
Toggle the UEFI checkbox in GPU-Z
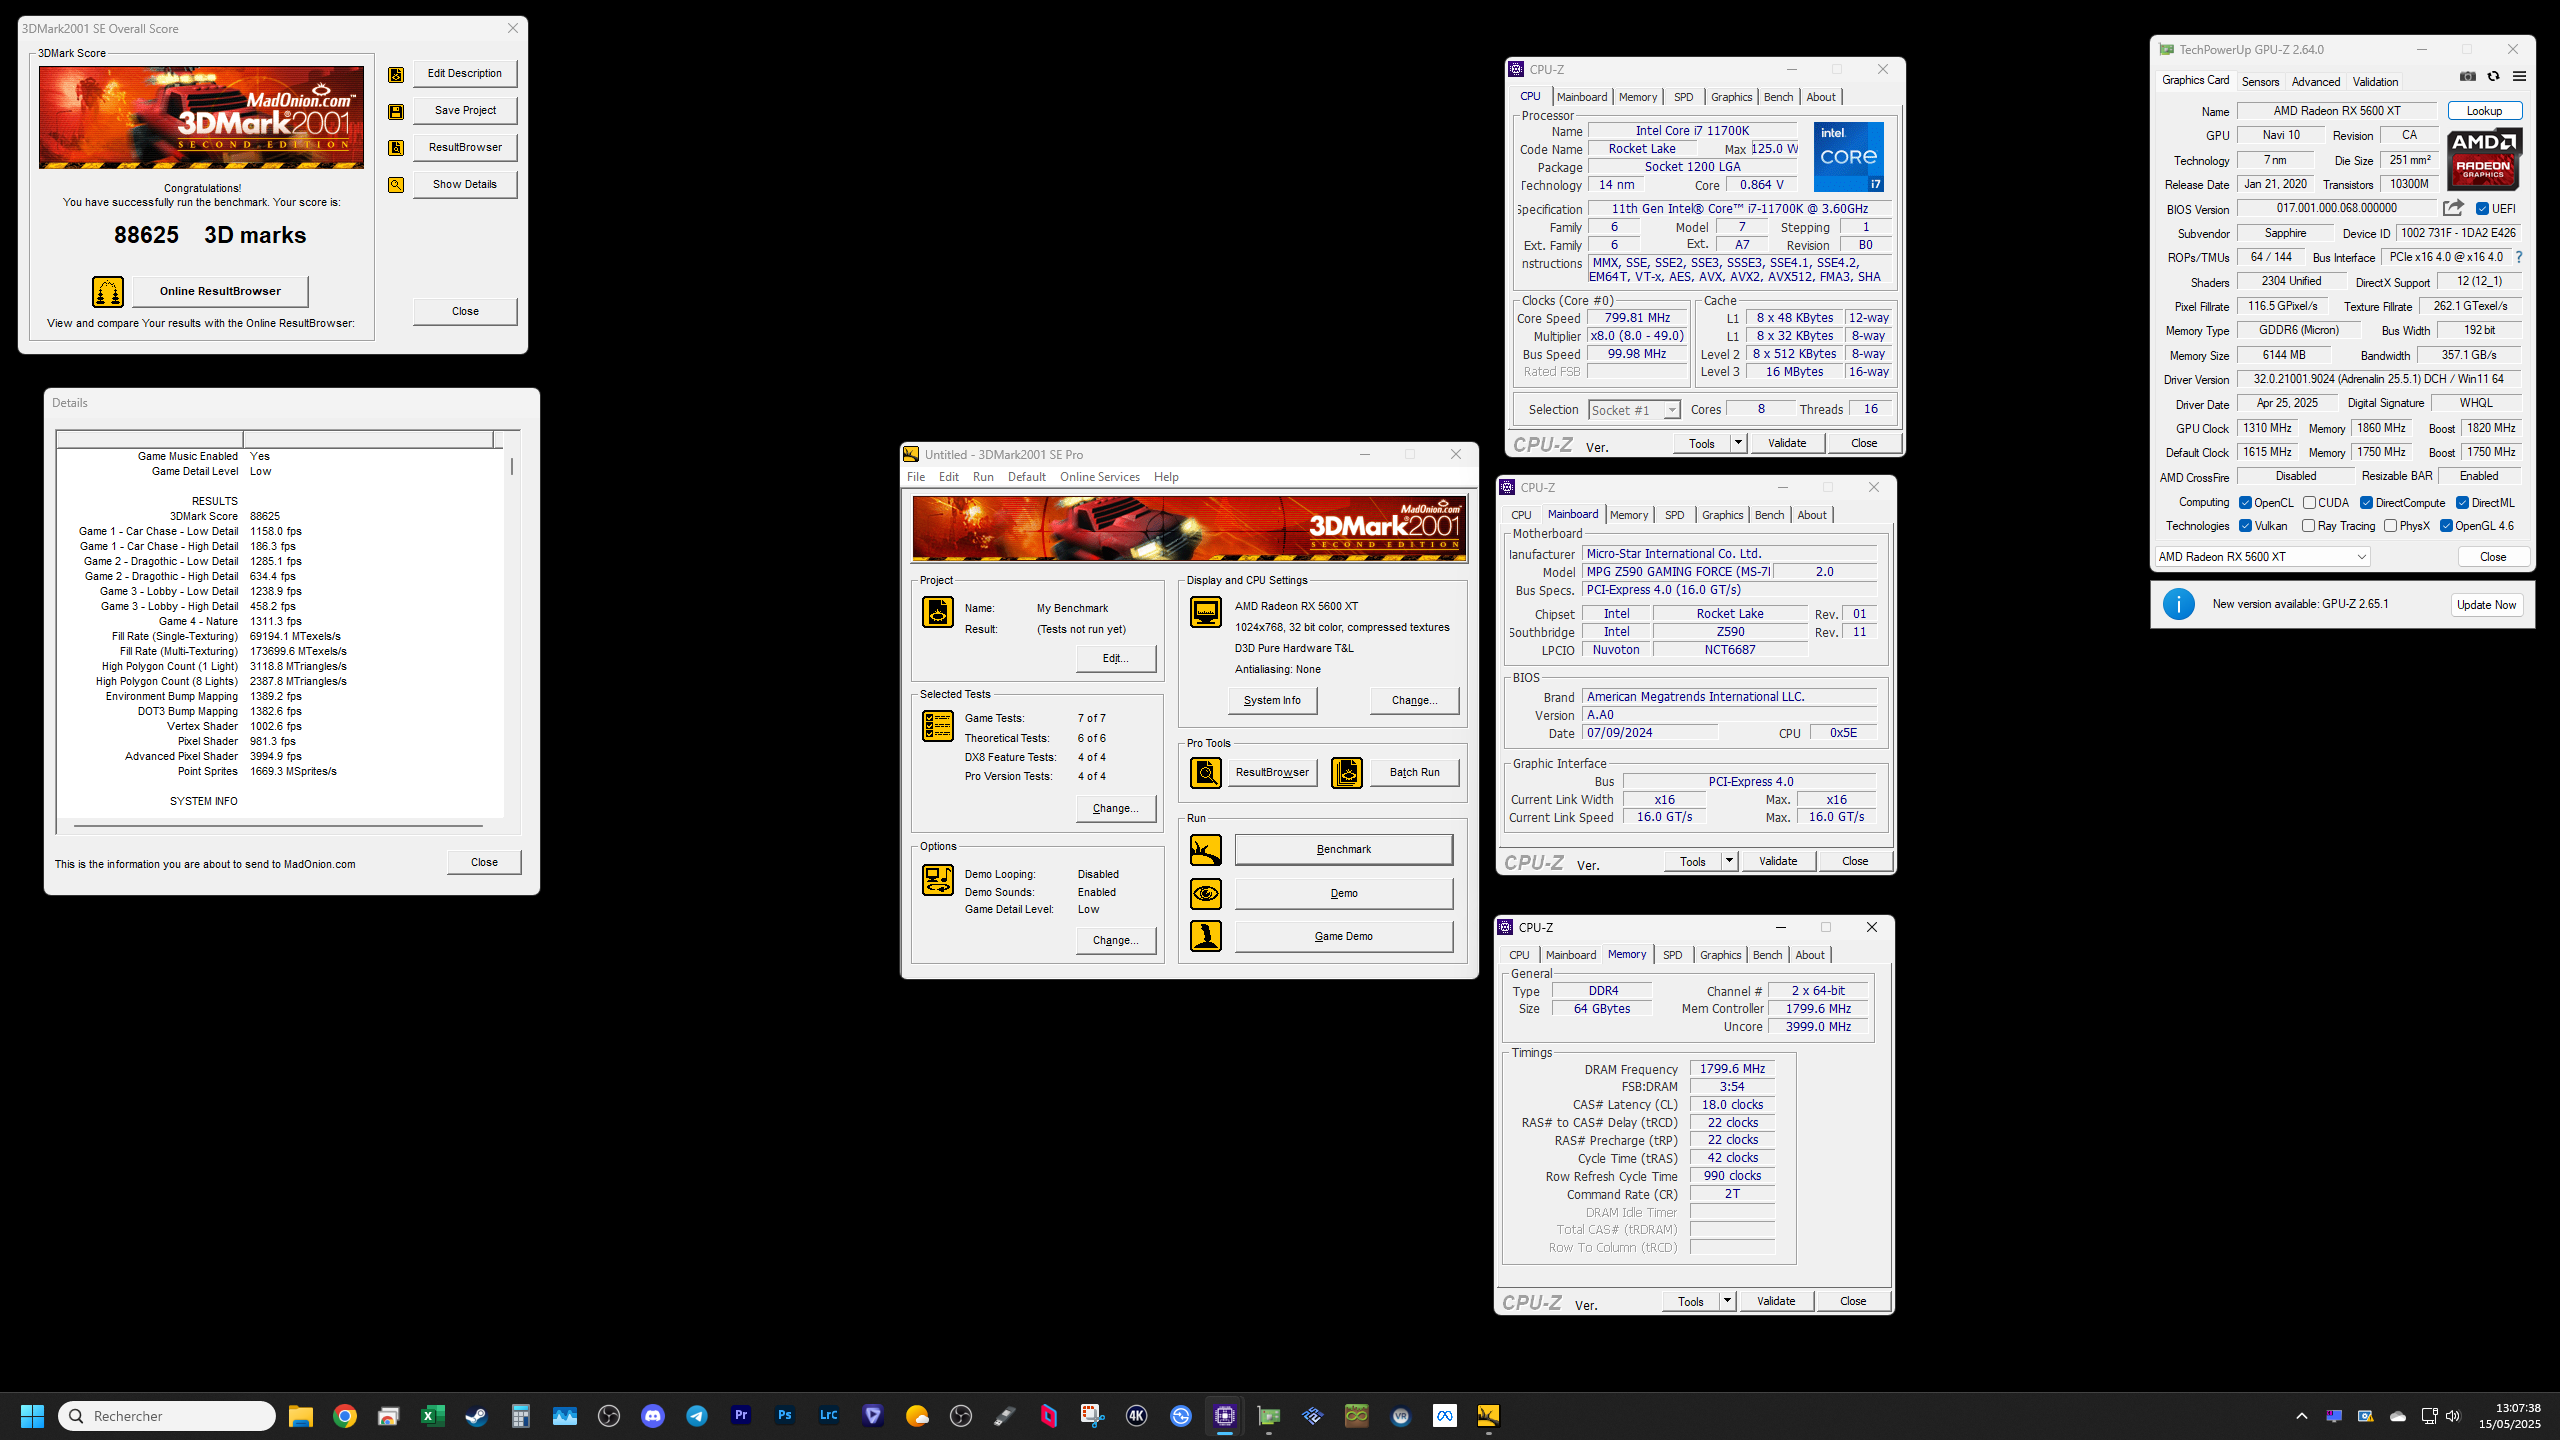click(x=2483, y=209)
